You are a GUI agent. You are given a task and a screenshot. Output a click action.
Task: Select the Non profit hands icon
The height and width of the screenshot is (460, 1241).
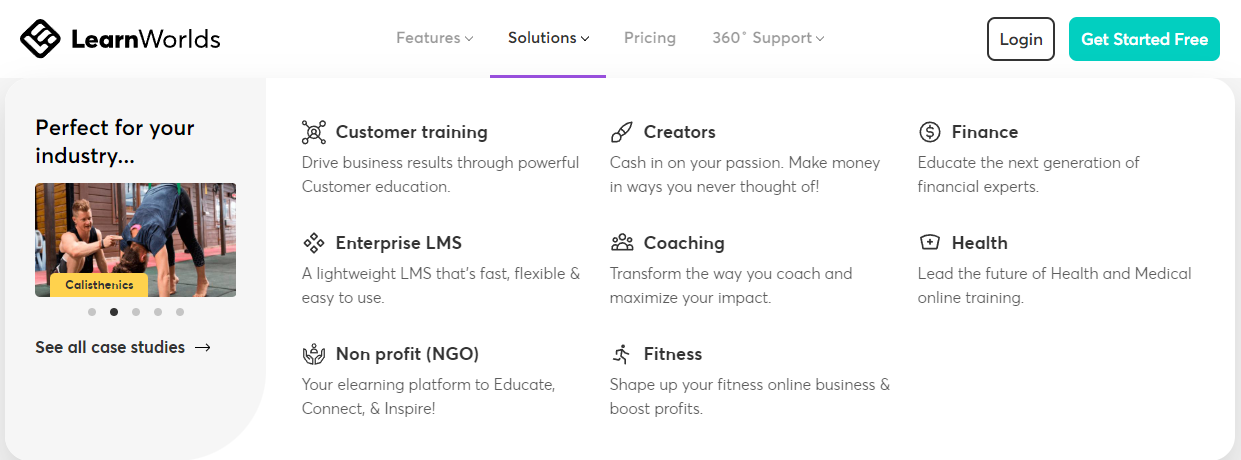click(314, 354)
